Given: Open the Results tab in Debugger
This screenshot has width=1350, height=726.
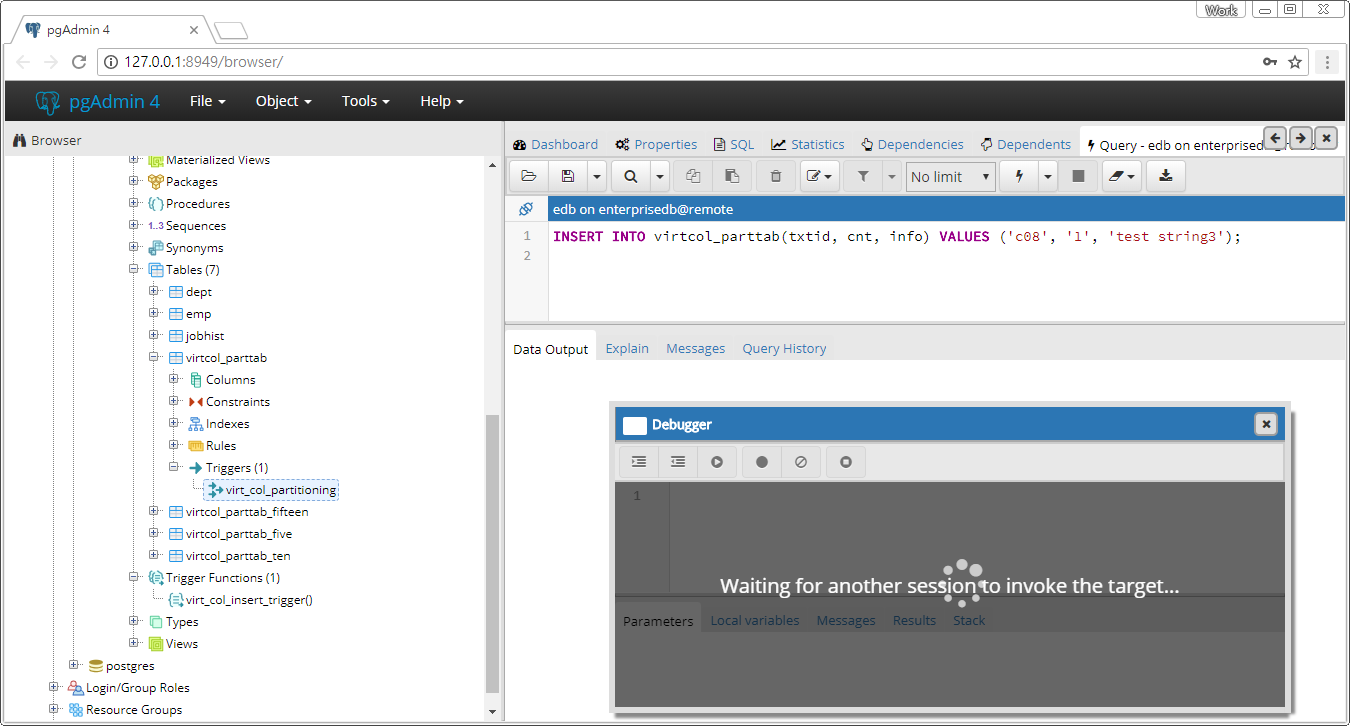Looking at the screenshot, I should (914, 620).
